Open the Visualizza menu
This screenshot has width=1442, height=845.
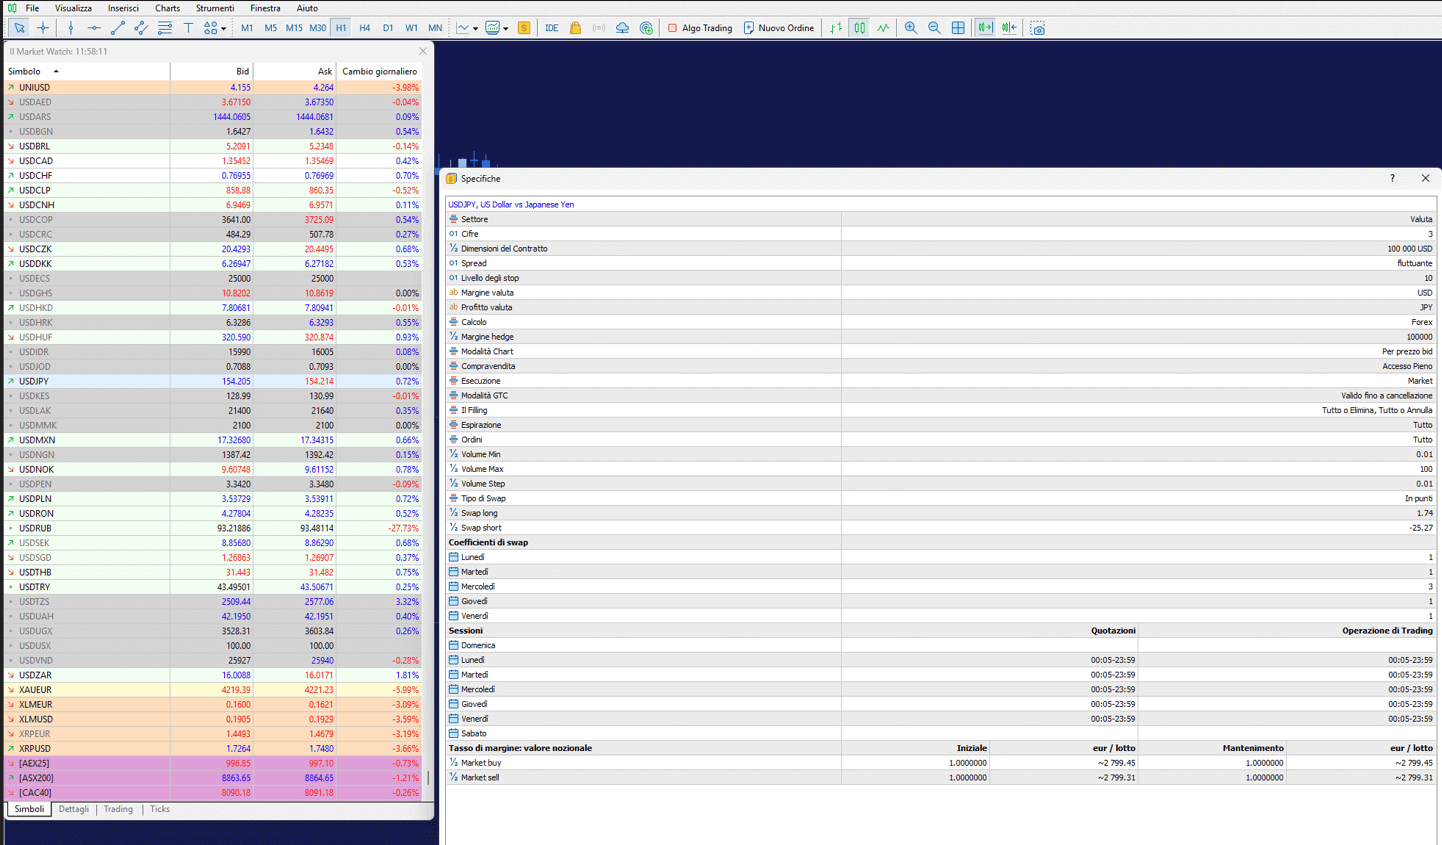[x=73, y=8]
